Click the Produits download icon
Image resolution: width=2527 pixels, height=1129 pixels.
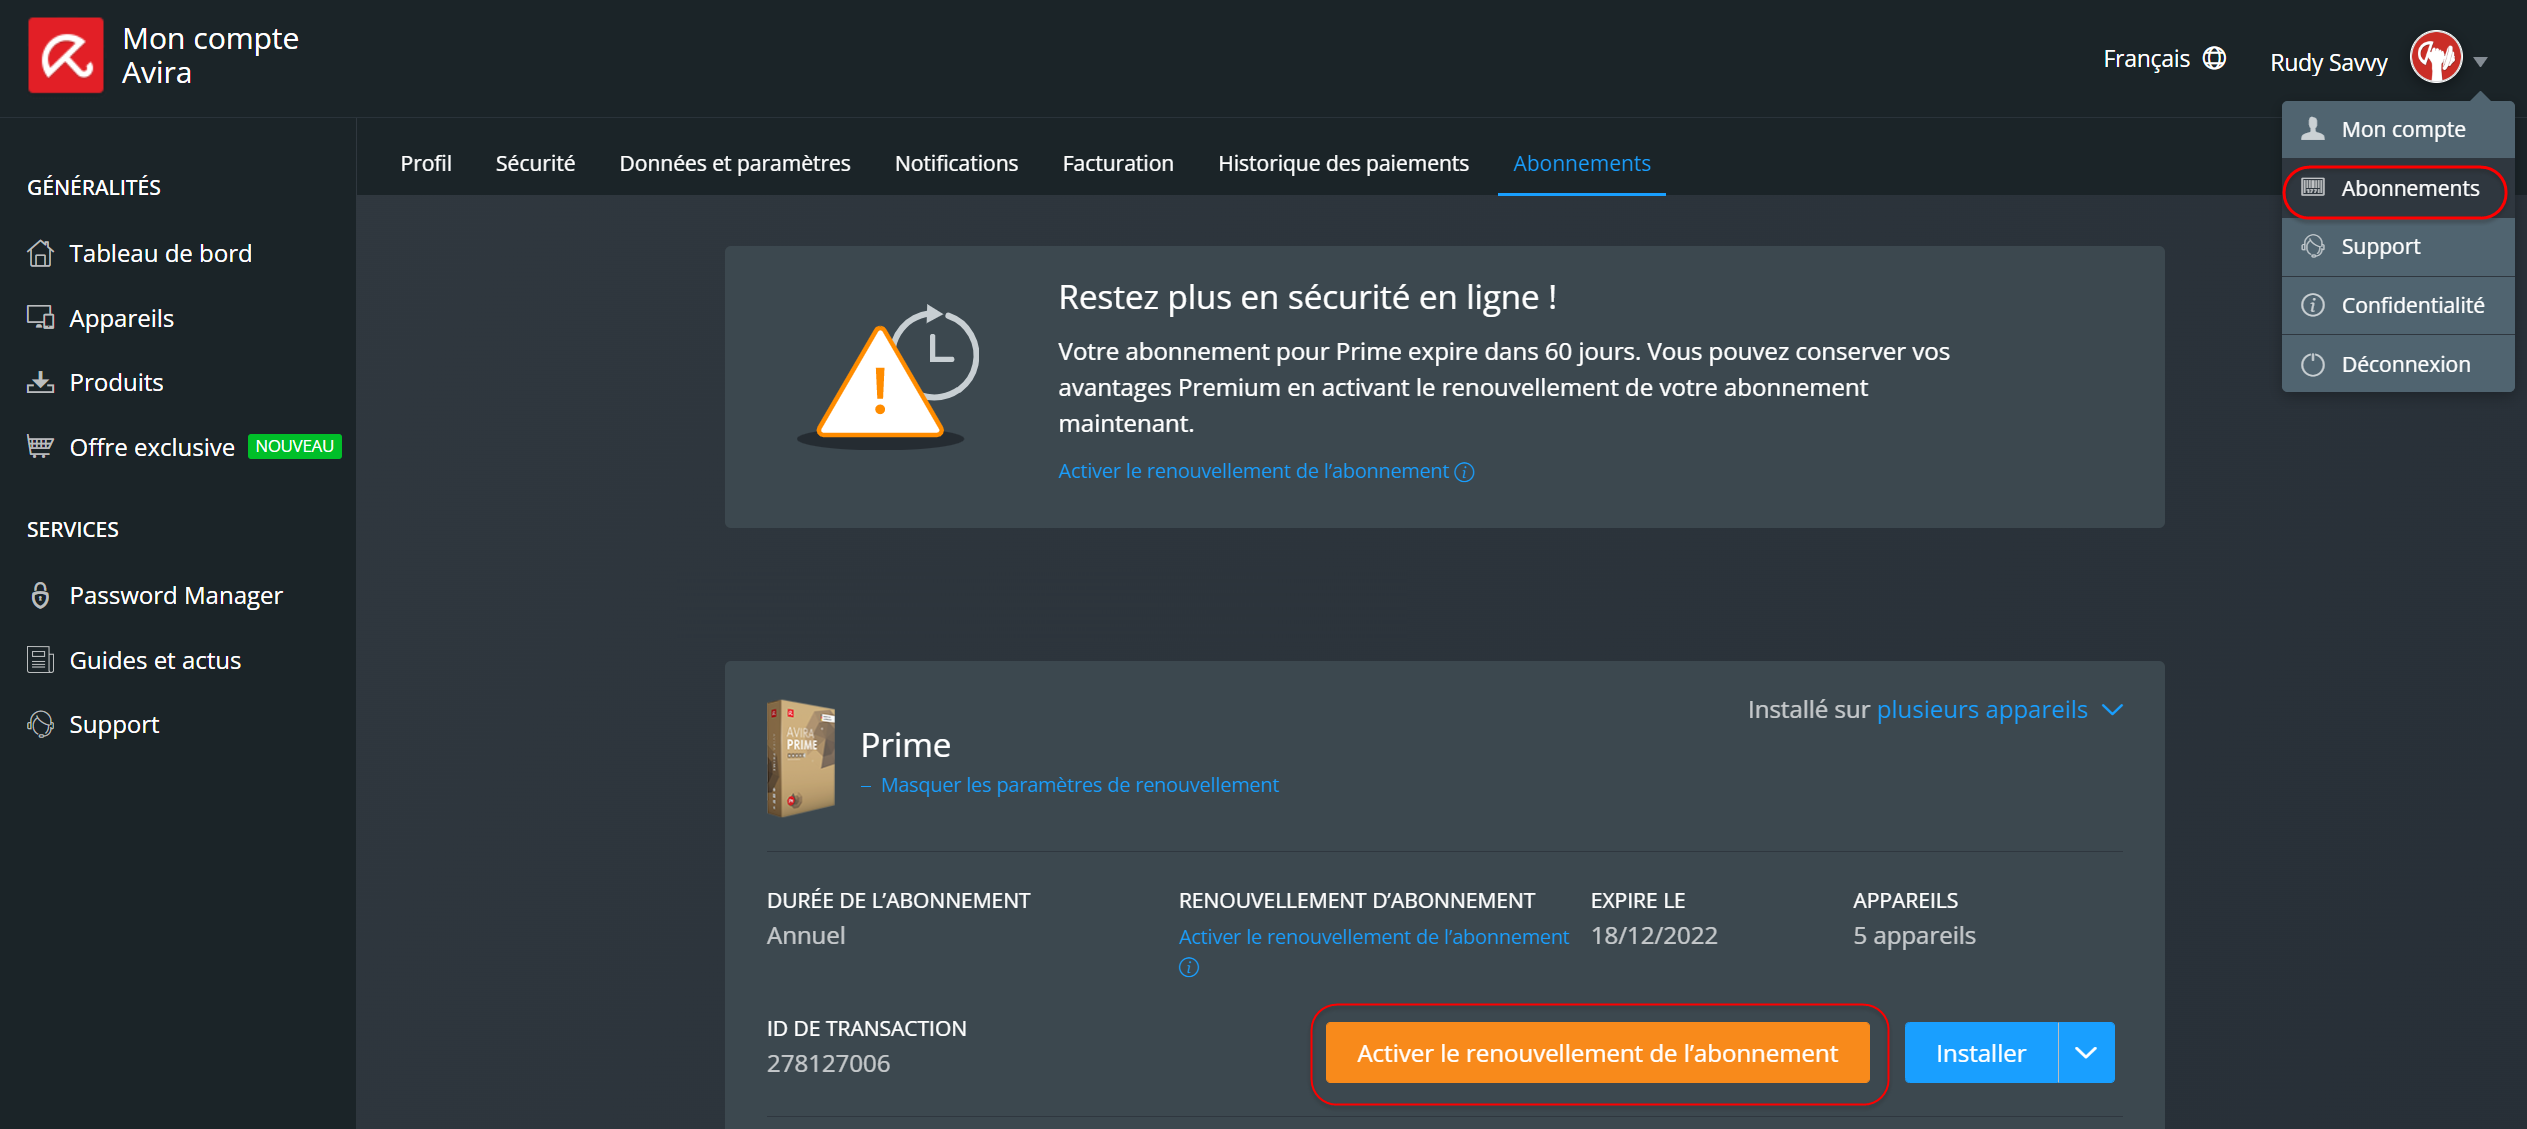pos(40,382)
